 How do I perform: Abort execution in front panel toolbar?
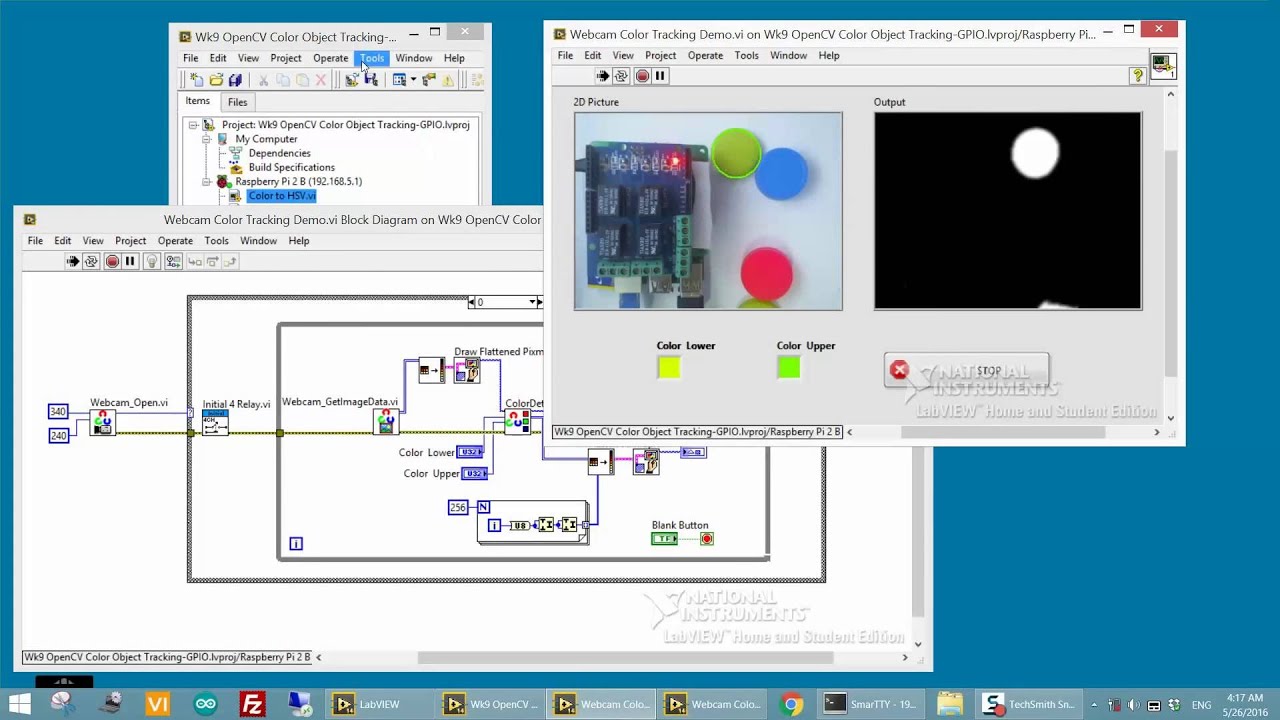click(642, 76)
